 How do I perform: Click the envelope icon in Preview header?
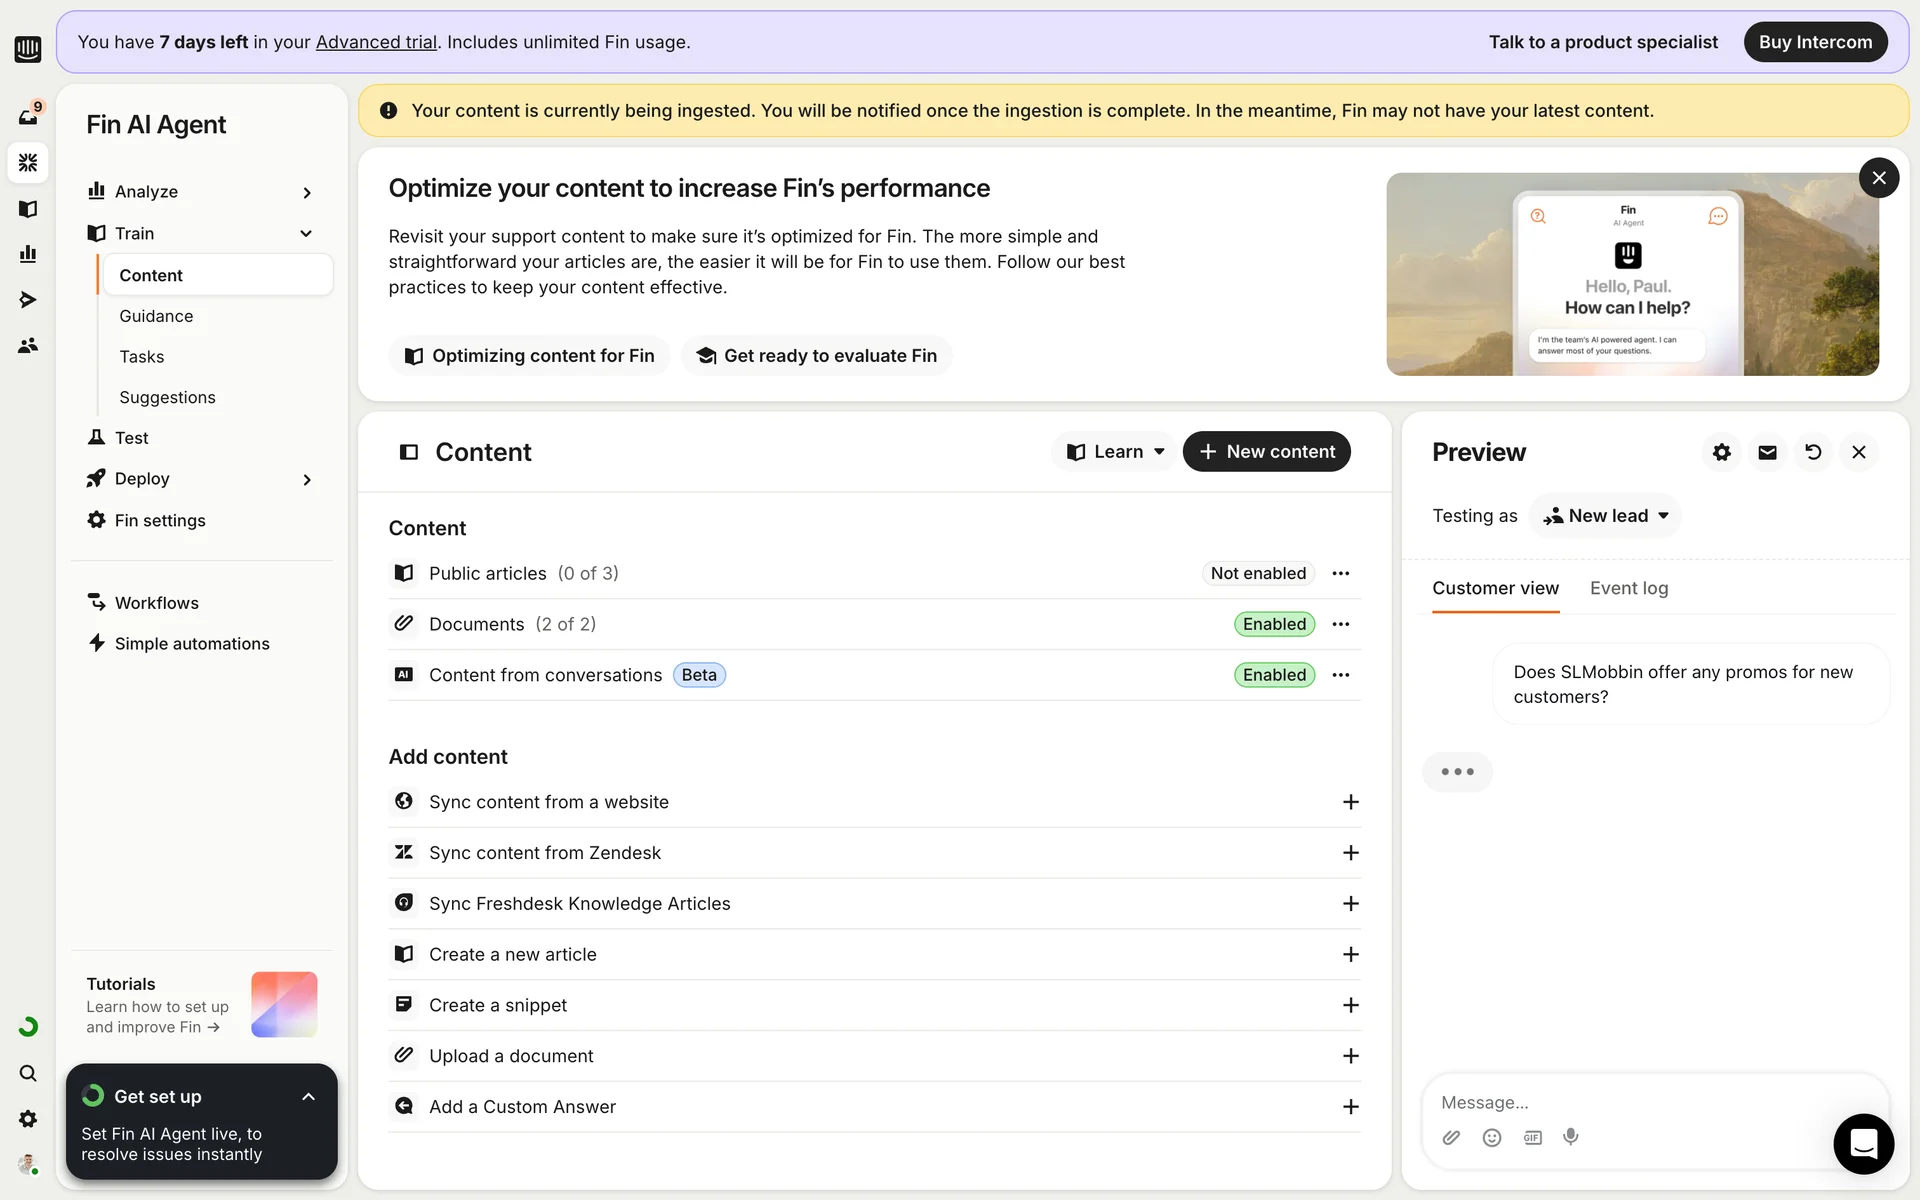tap(1767, 452)
